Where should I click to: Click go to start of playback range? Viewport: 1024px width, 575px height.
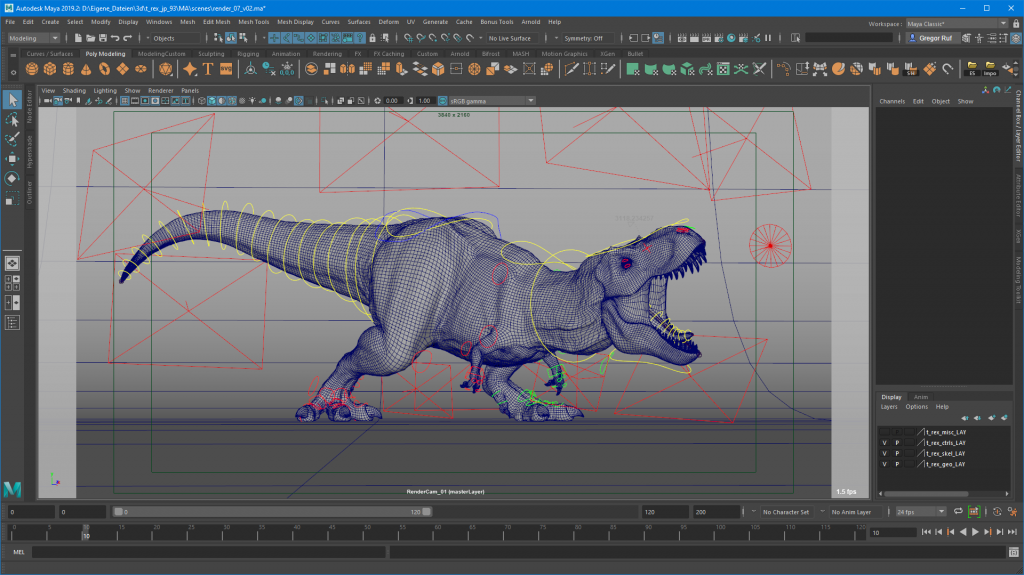pos(926,532)
